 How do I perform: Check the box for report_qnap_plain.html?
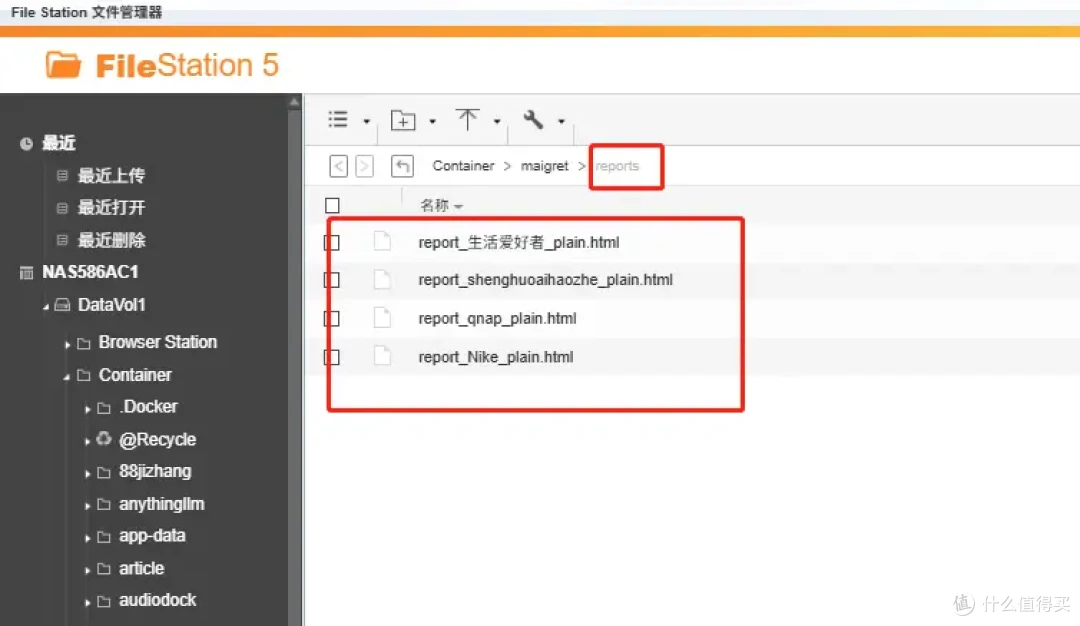pyautogui.click(x=332, y=318)
